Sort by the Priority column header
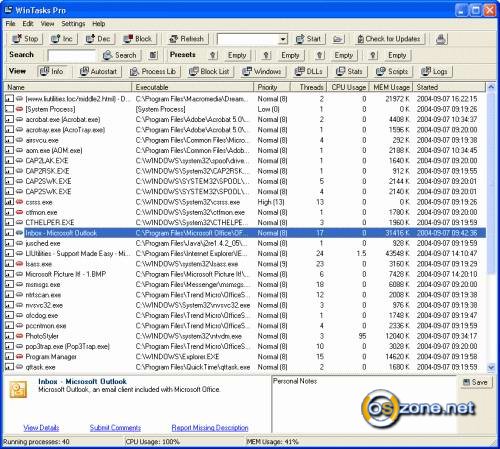 [x=272, y=87]
